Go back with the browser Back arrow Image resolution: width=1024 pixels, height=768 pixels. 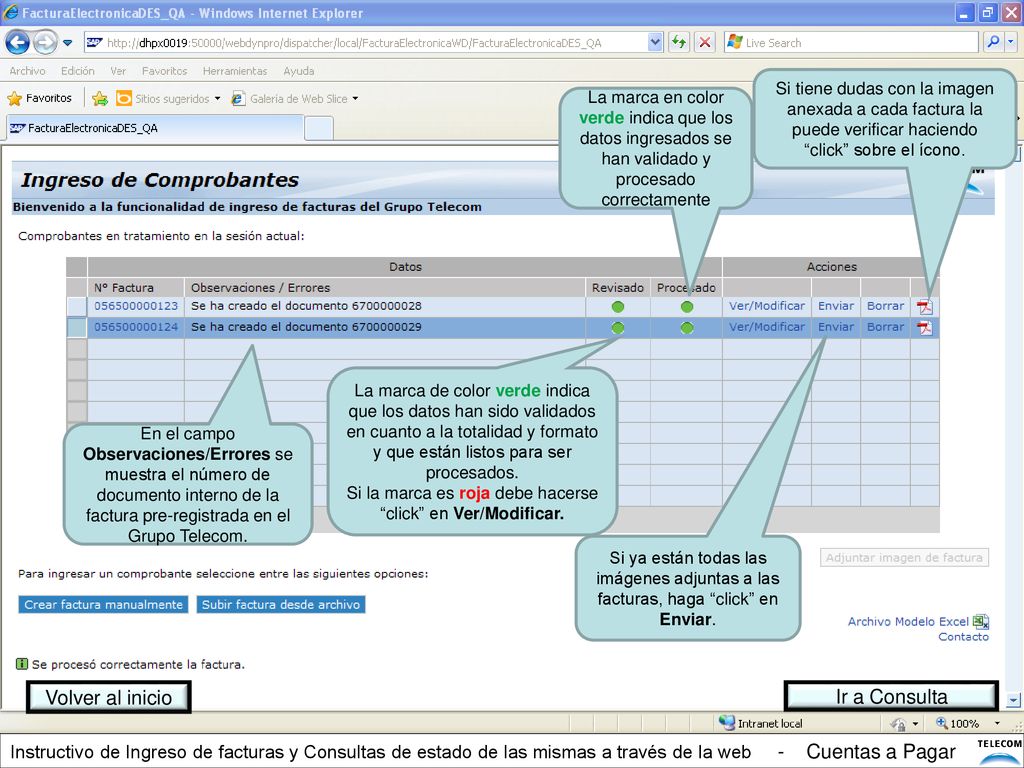(18, 42)
